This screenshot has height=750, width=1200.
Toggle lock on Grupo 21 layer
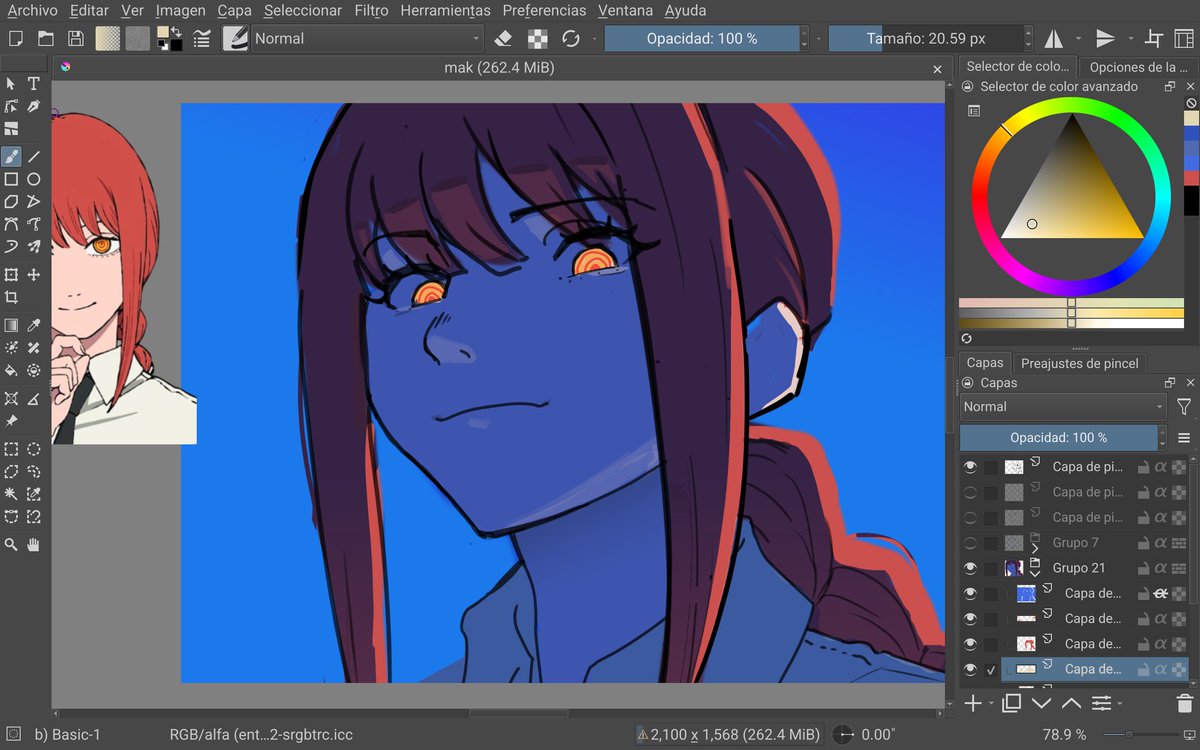tap(1143, 568)
